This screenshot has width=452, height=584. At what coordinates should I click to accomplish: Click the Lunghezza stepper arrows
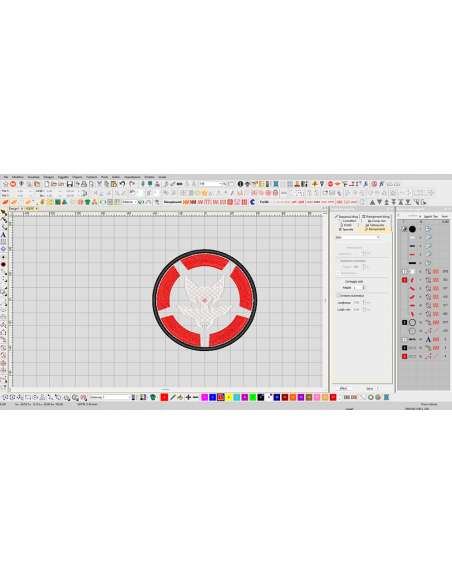[x=364, y=303]
